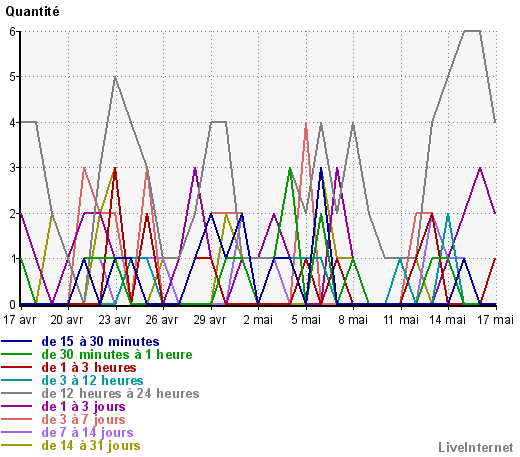The width and height of the screenshot is (520, 457).
Task: Click the dark blue legend line swatch
Action: (17, 341)
